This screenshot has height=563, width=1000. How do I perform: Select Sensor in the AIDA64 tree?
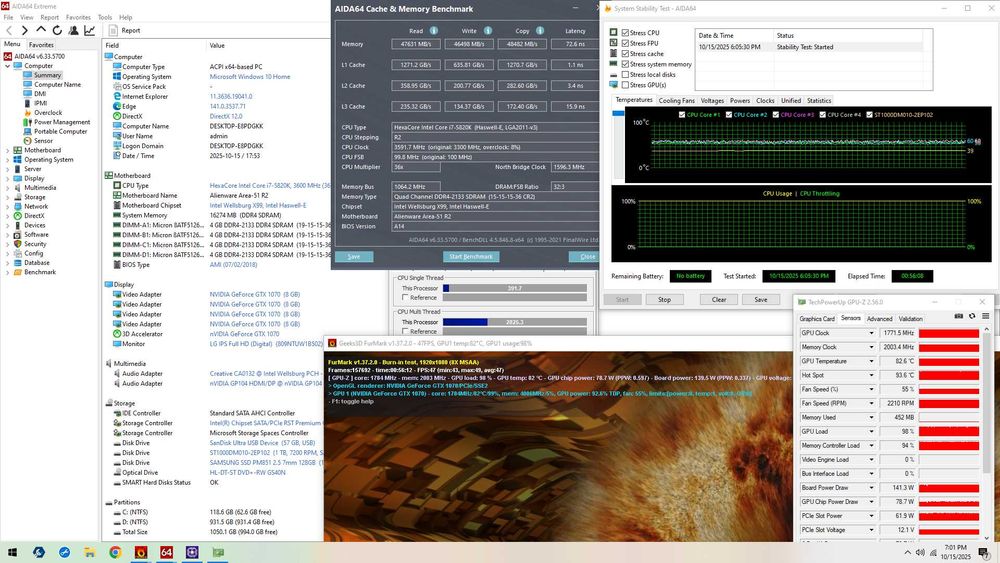(x=43, y=141)
